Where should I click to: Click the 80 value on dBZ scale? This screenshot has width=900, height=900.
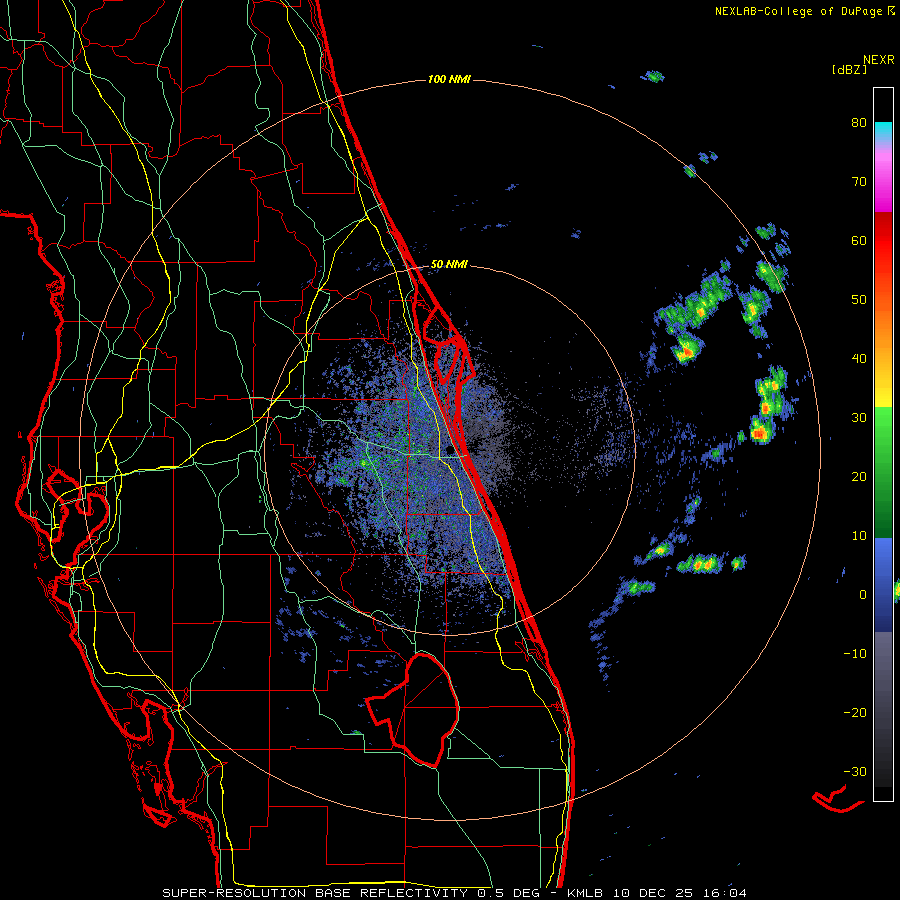[x=859, y=123]
